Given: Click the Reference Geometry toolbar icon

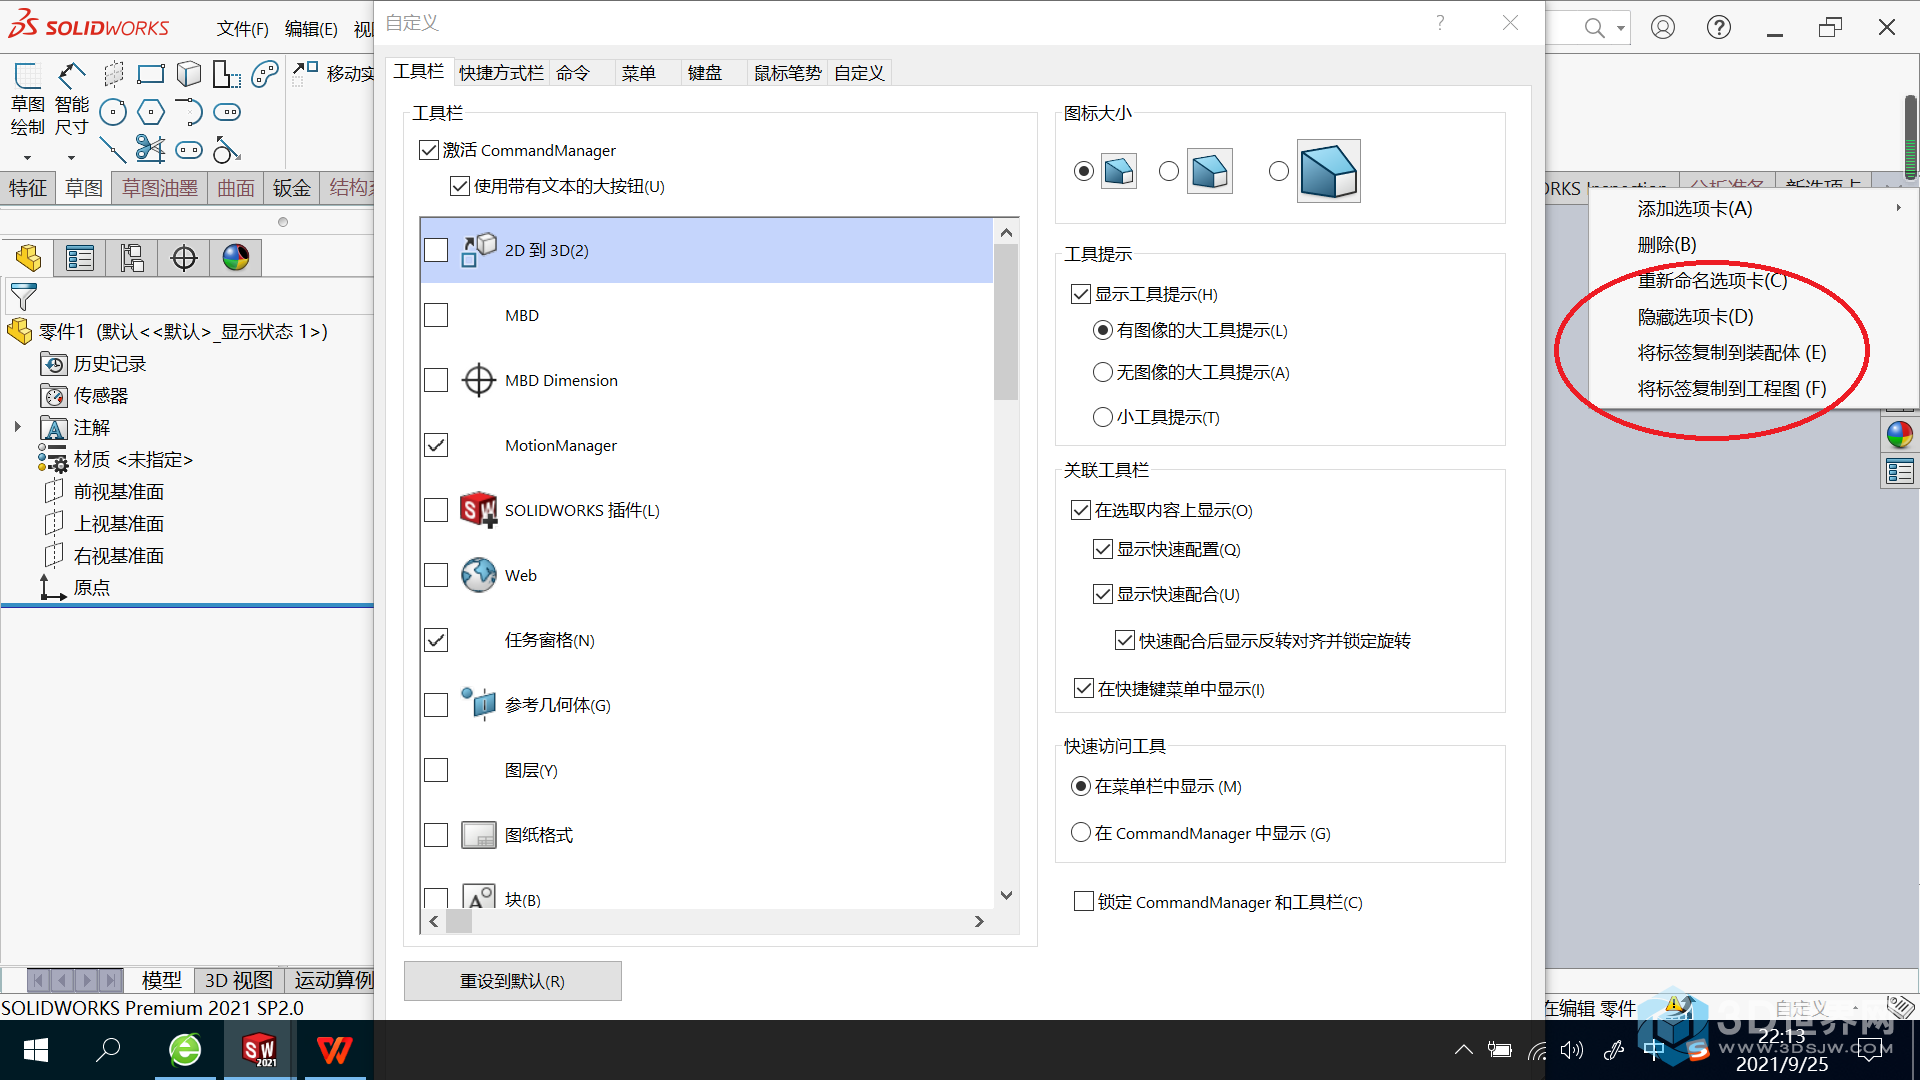Looking at the screenshot, I should pos(479,704).
